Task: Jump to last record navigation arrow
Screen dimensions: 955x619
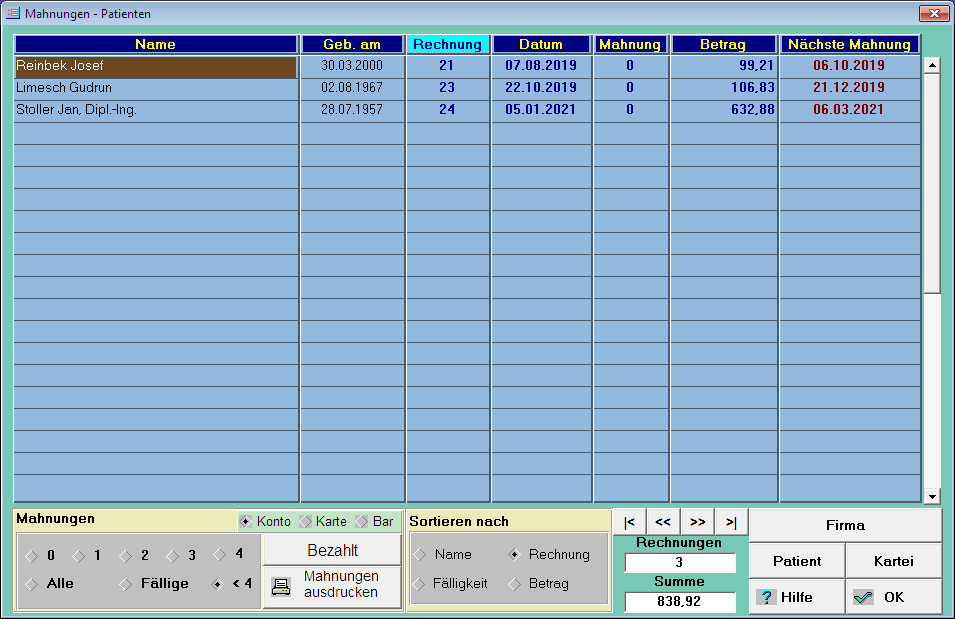Action: (731, 522)
